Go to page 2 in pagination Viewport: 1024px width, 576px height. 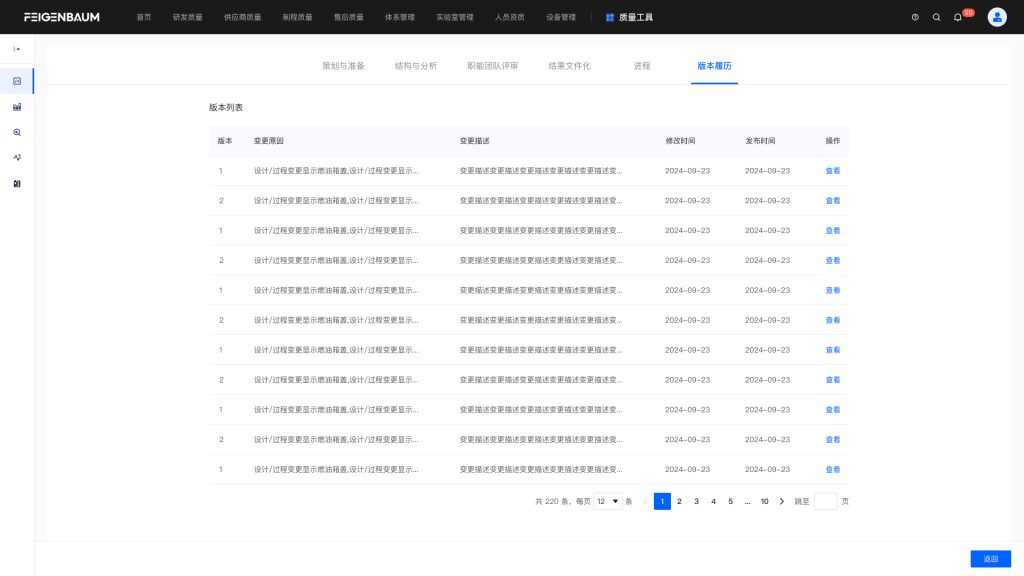click(x=679, y=502)
